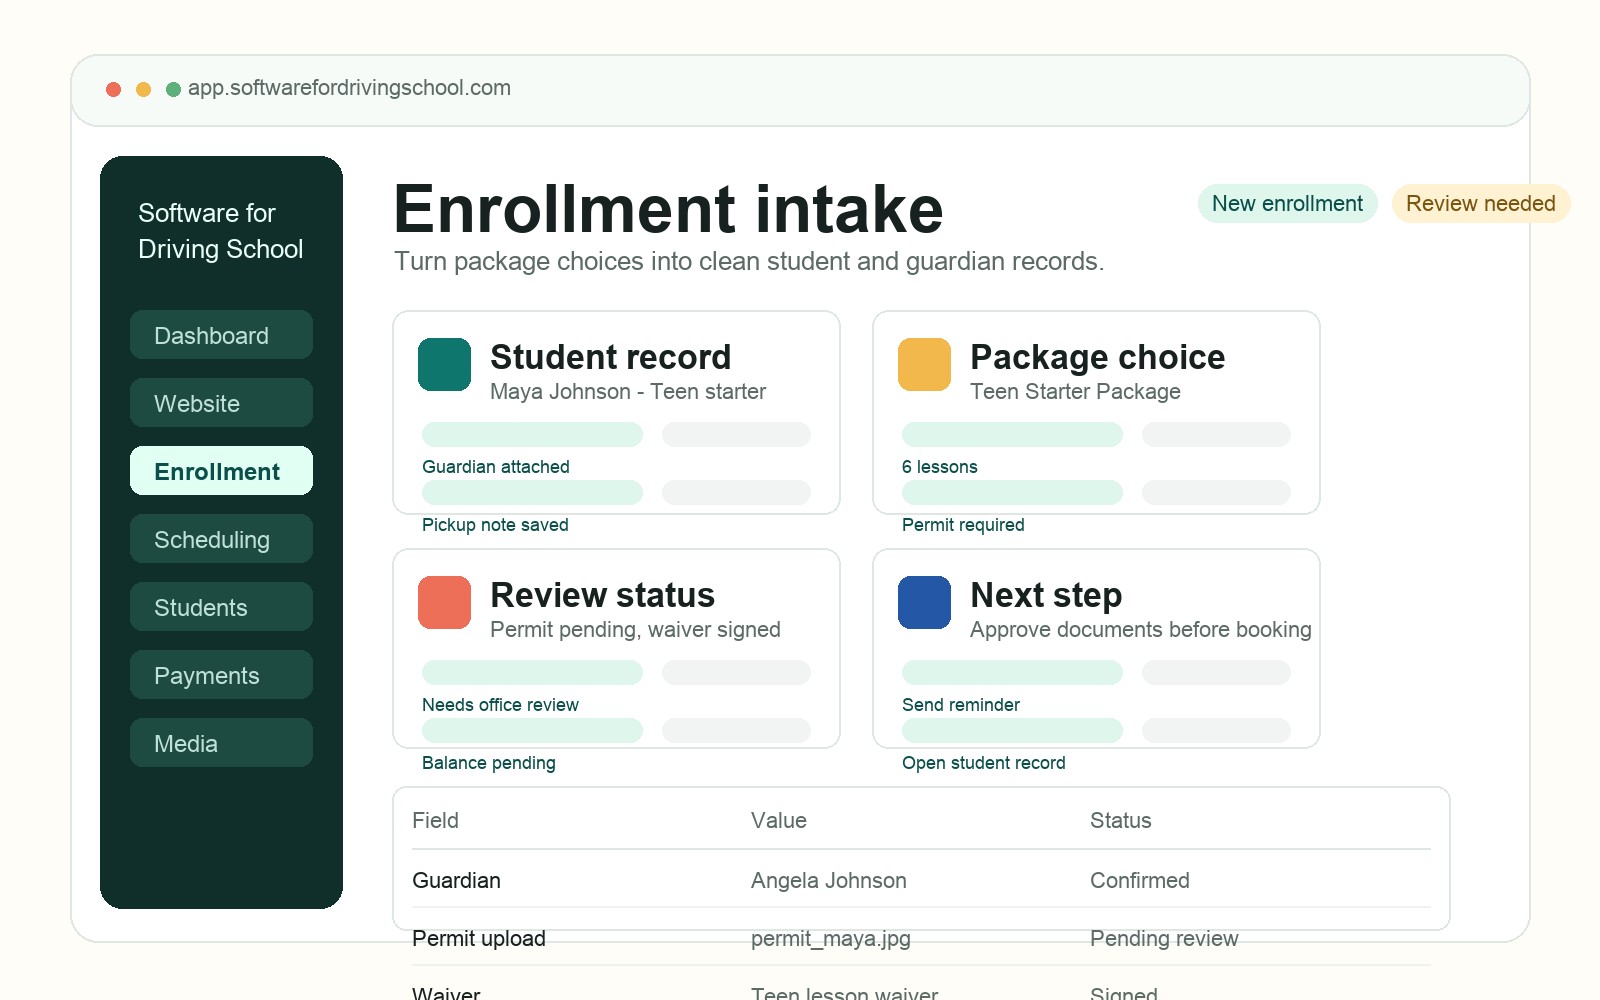Click the 6 lessons progress bar
1600x1000 pixels.
point(1012,434)
